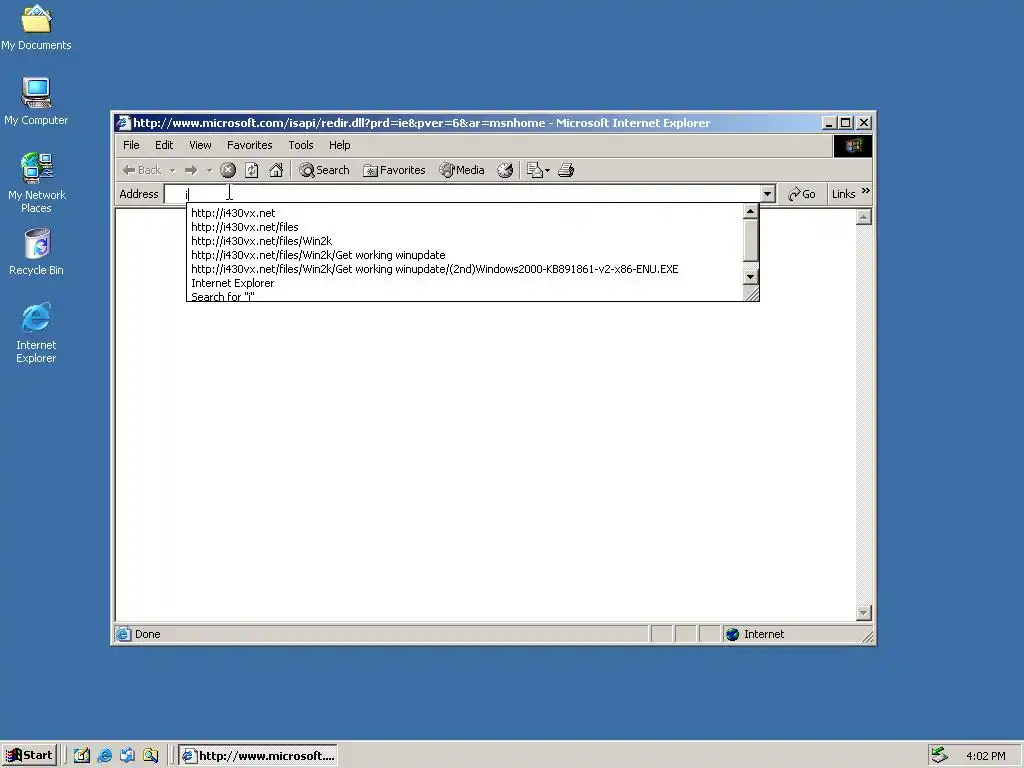Image resolution: width=1024 pixels, height=768 pixels.
Task: Open the Favorites toolbar button
Action: (394, 170)
